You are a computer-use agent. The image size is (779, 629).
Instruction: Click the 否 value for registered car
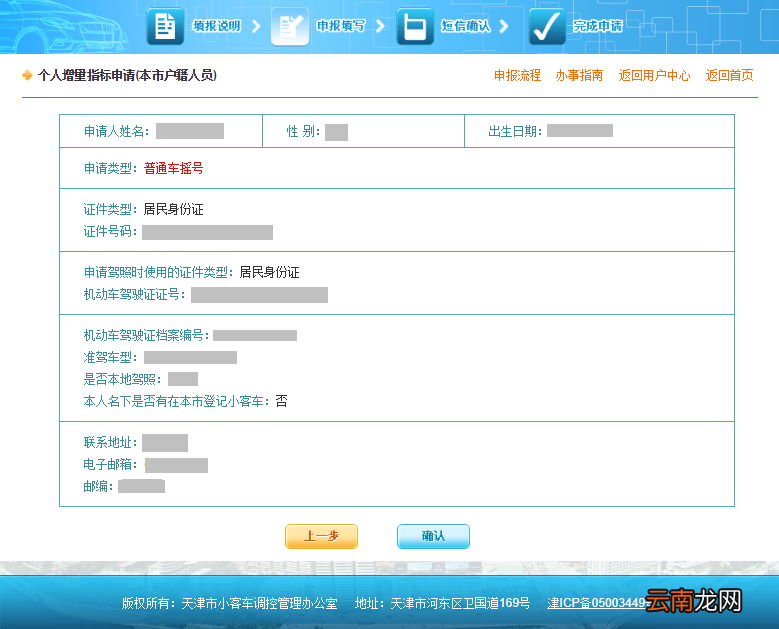(x=281, y=401)
